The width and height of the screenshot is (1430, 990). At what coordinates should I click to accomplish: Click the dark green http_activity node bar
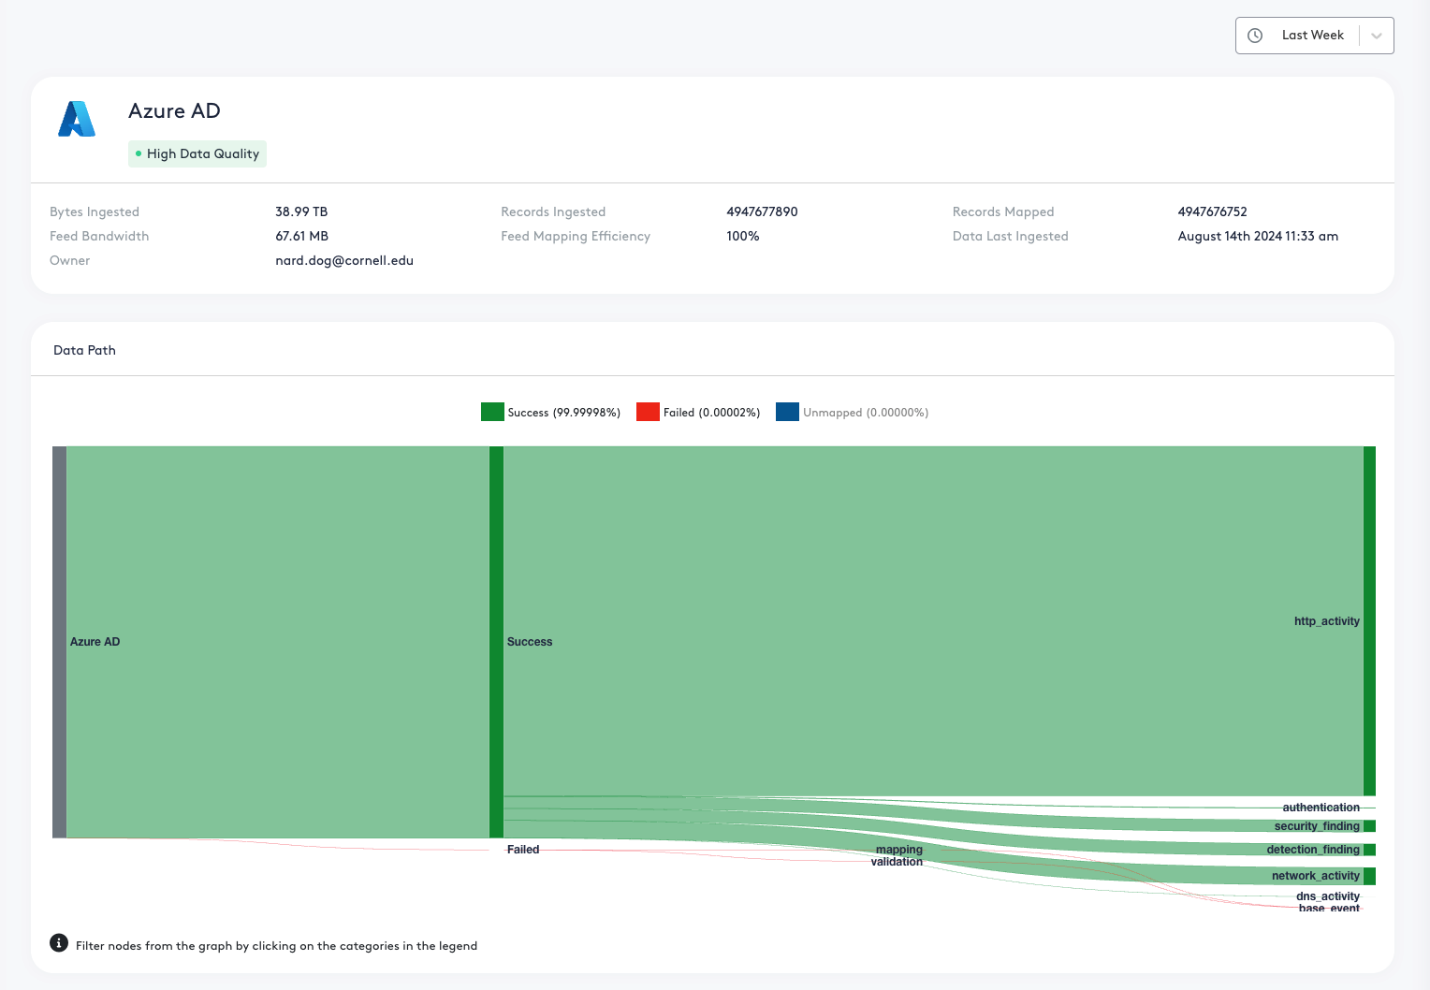pyautogui.click(x=1370, y=621)
